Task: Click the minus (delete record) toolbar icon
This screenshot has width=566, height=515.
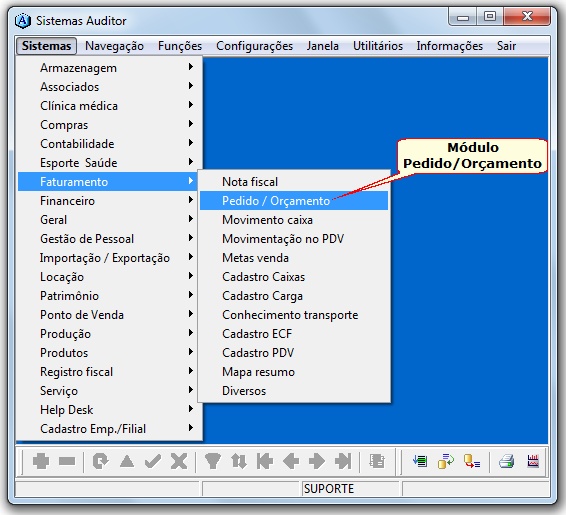Action: 67,461
